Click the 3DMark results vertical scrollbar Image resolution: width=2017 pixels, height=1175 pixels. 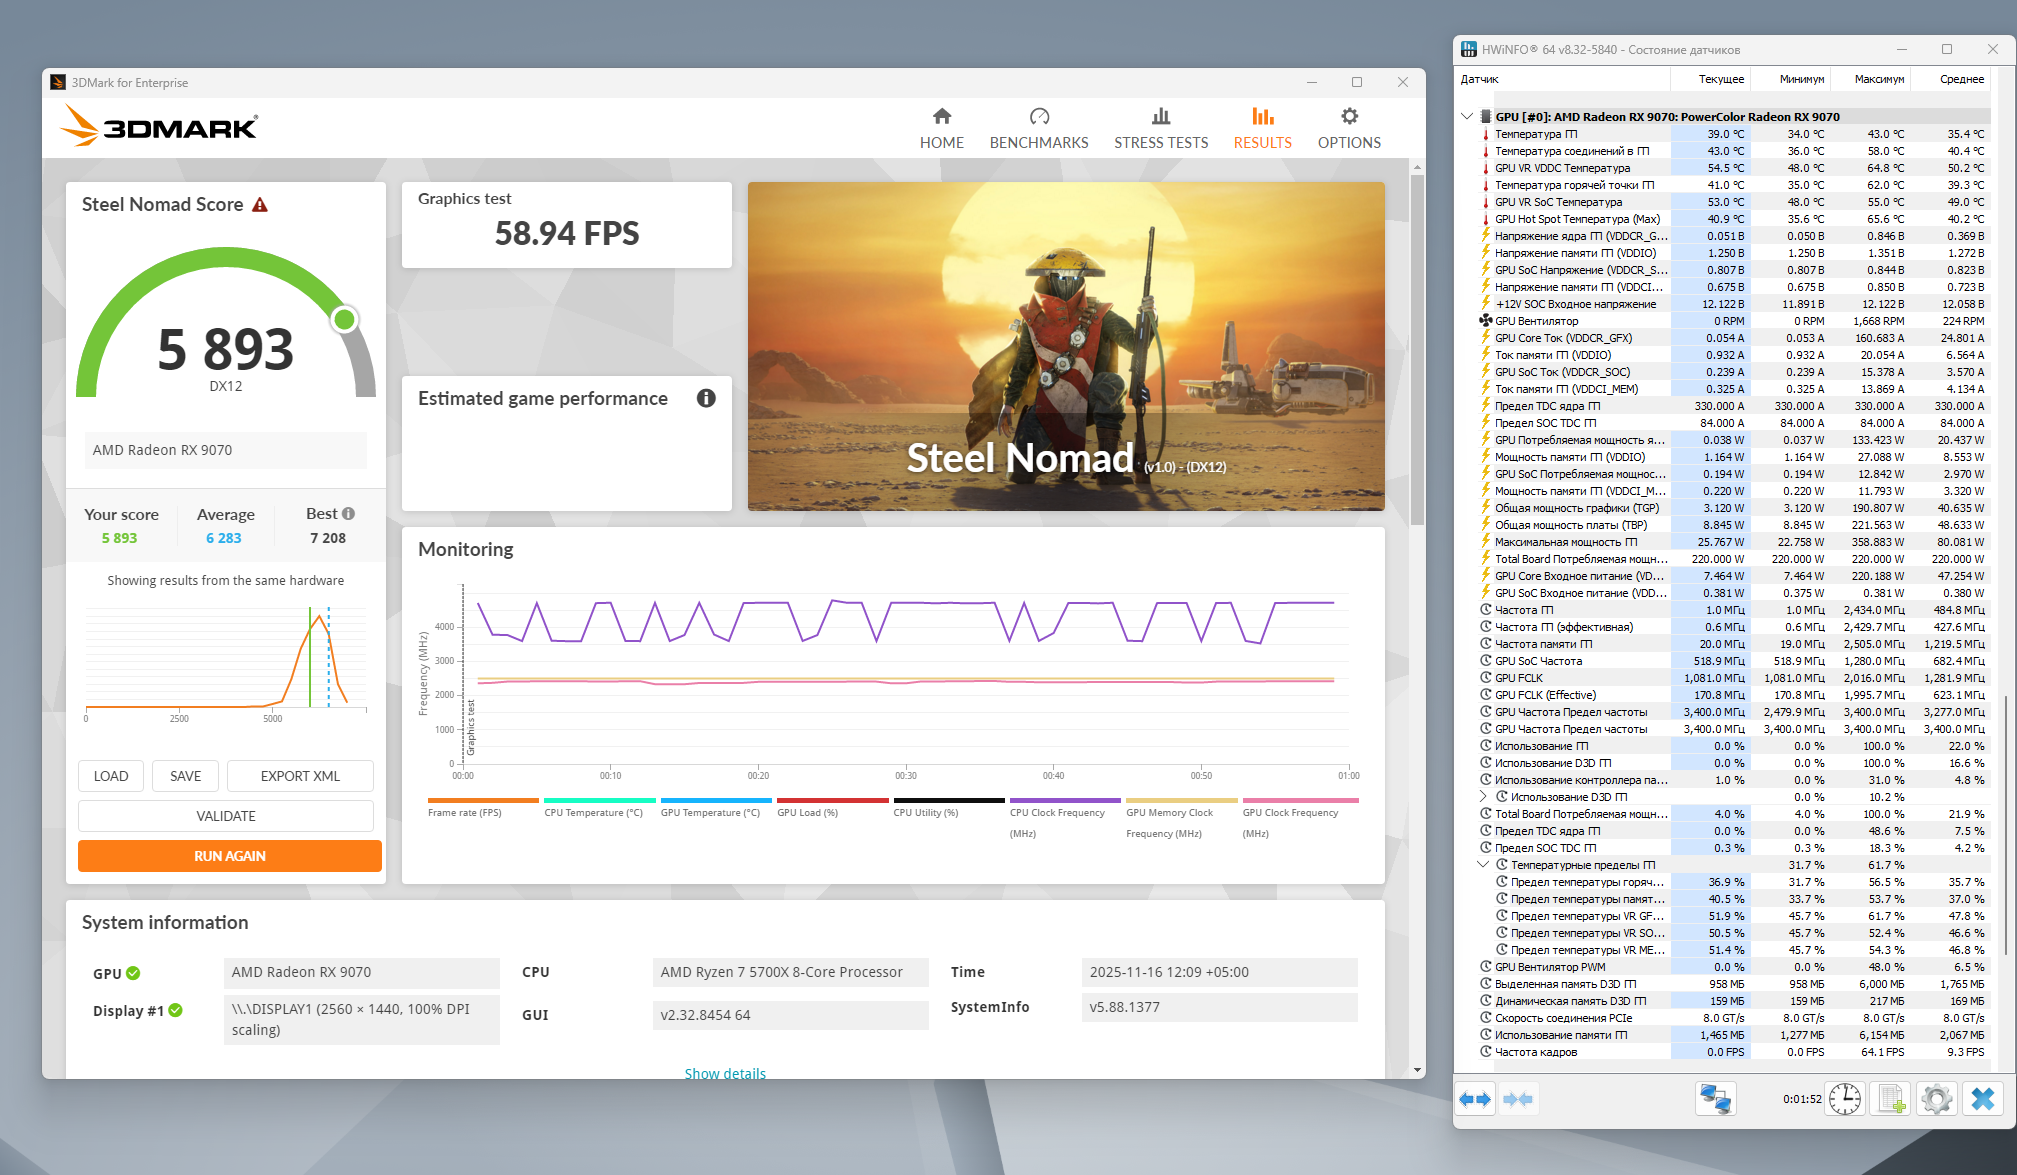(1417, 350)
